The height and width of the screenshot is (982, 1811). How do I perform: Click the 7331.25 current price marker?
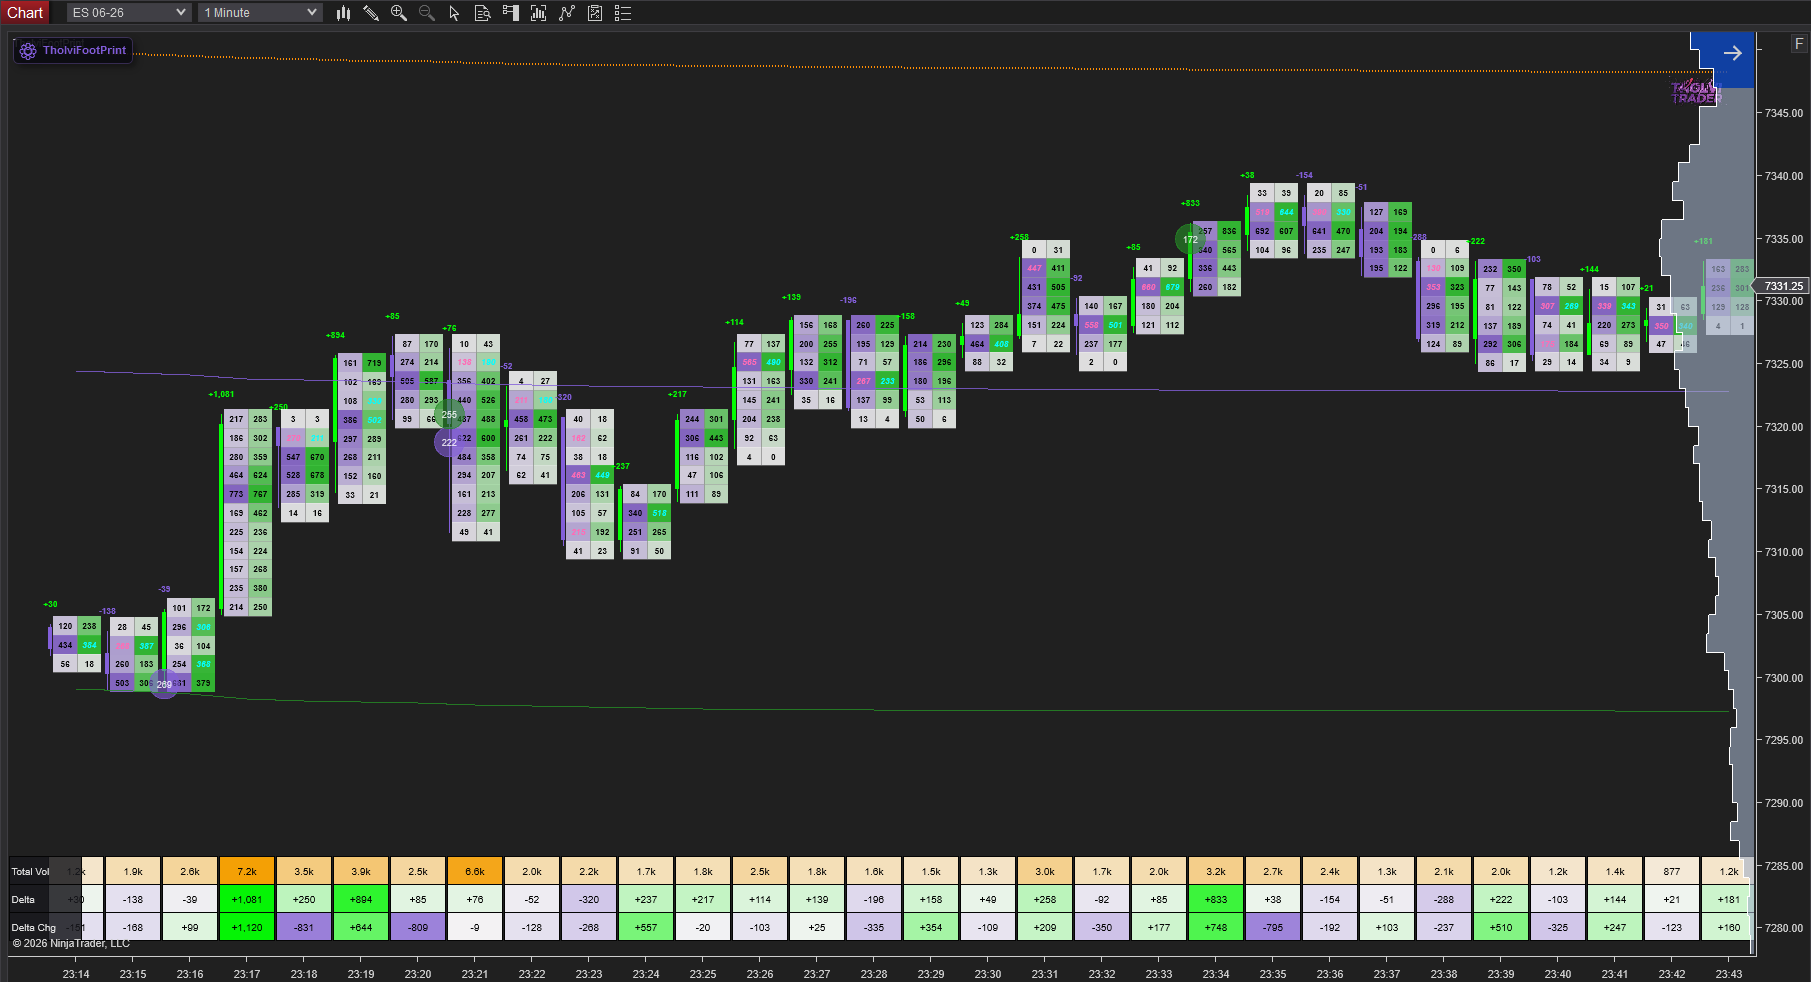(x=1783, y=286)
